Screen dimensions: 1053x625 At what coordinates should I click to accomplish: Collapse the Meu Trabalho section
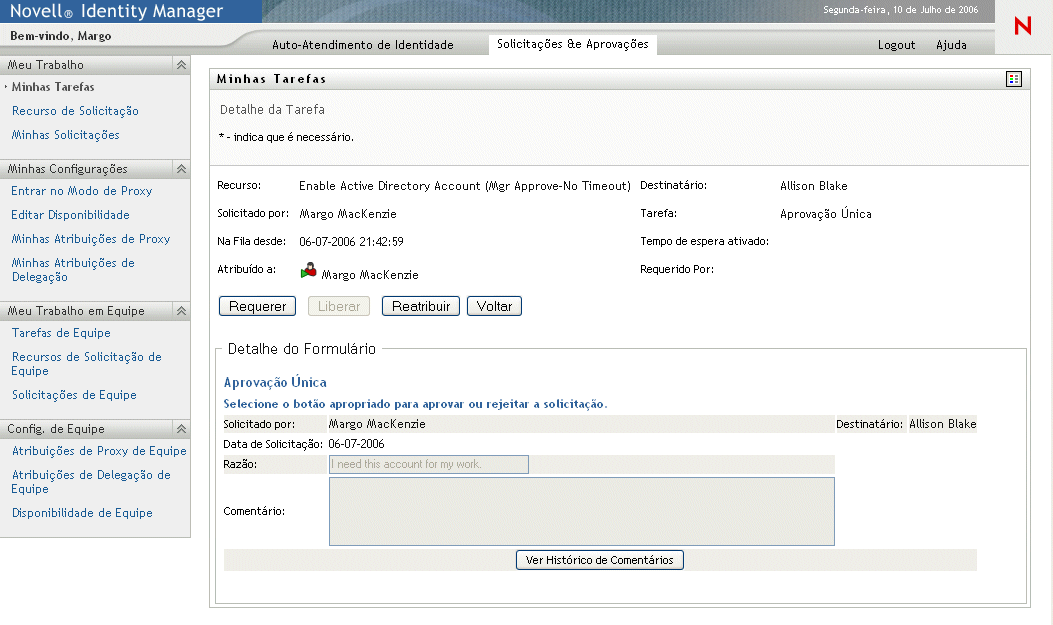pos(181,65)
